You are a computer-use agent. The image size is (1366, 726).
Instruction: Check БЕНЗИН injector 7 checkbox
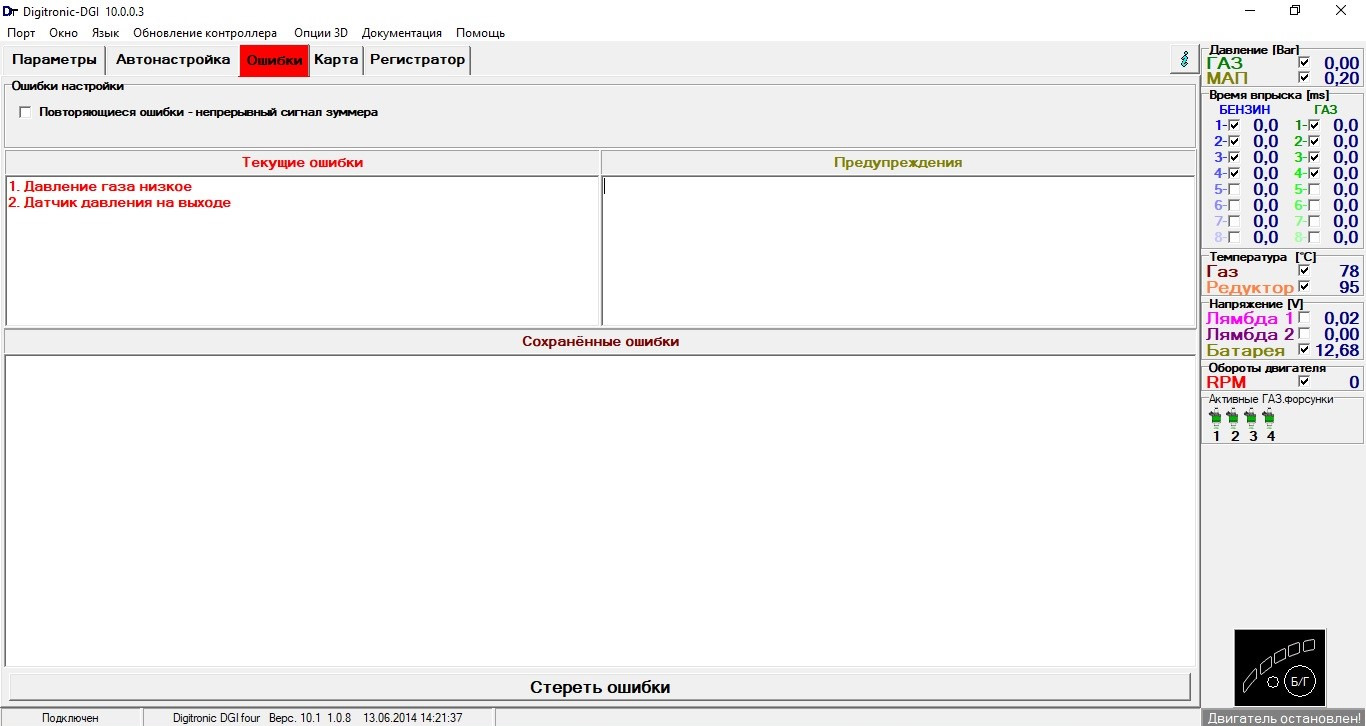1234,221
